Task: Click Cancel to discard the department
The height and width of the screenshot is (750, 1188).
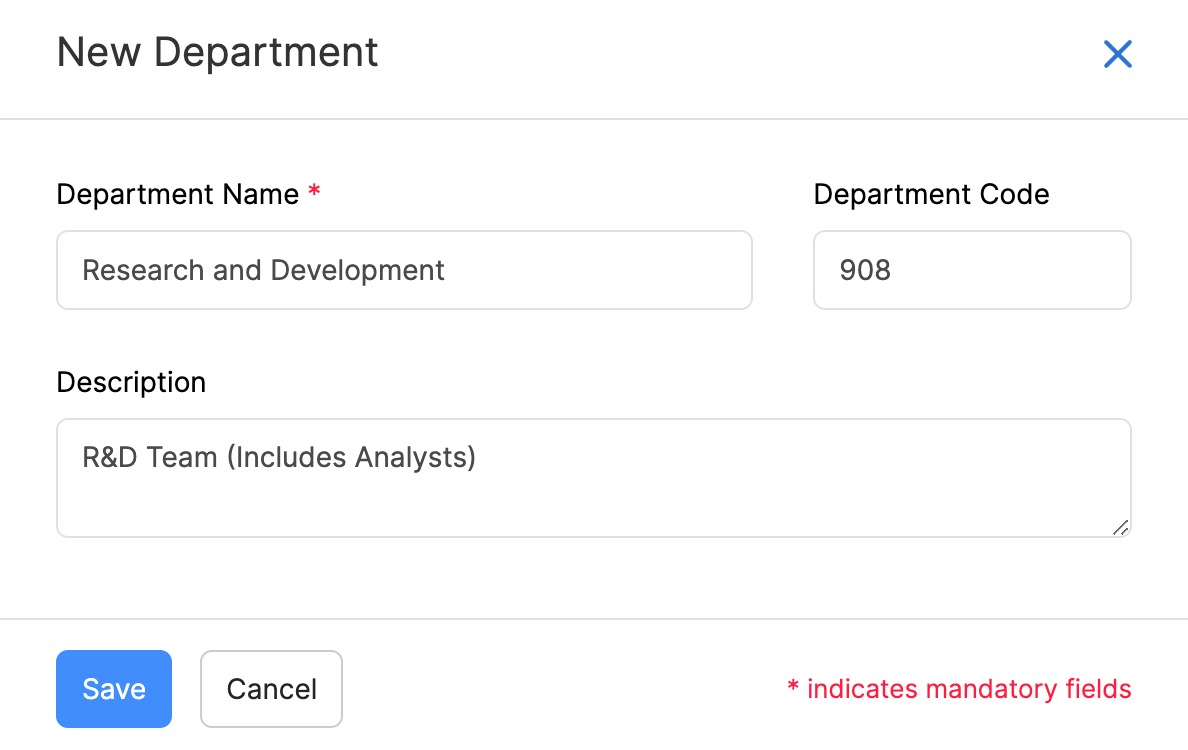Action: click(271, 689)
